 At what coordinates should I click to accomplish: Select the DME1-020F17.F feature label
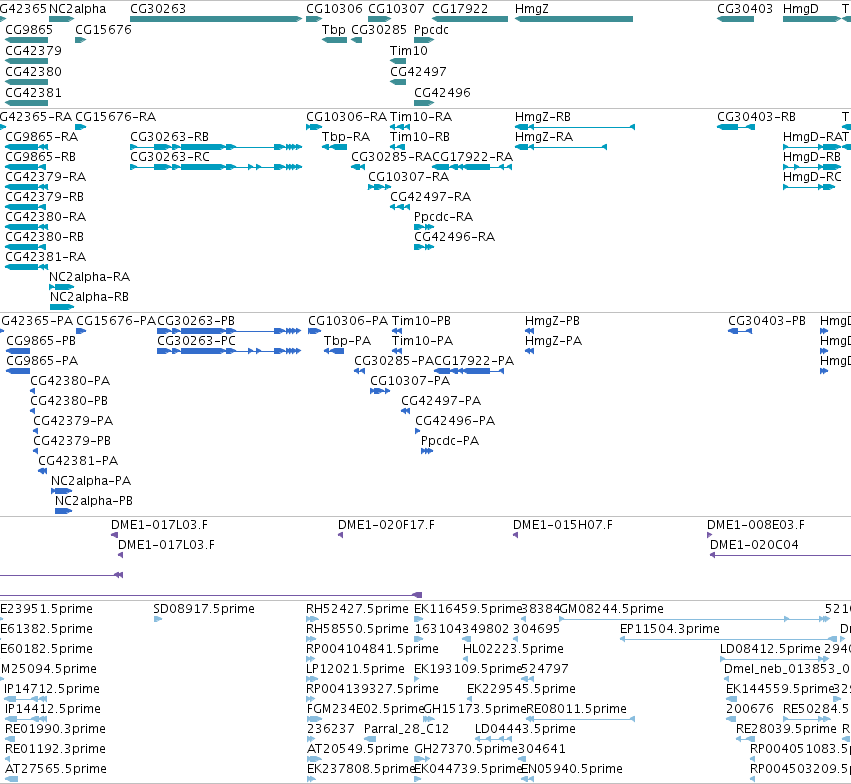coord(386,525)
